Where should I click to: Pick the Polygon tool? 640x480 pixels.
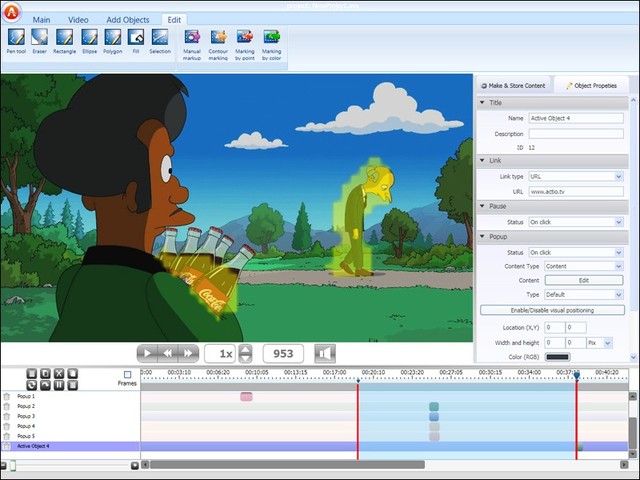click(113, 41)
